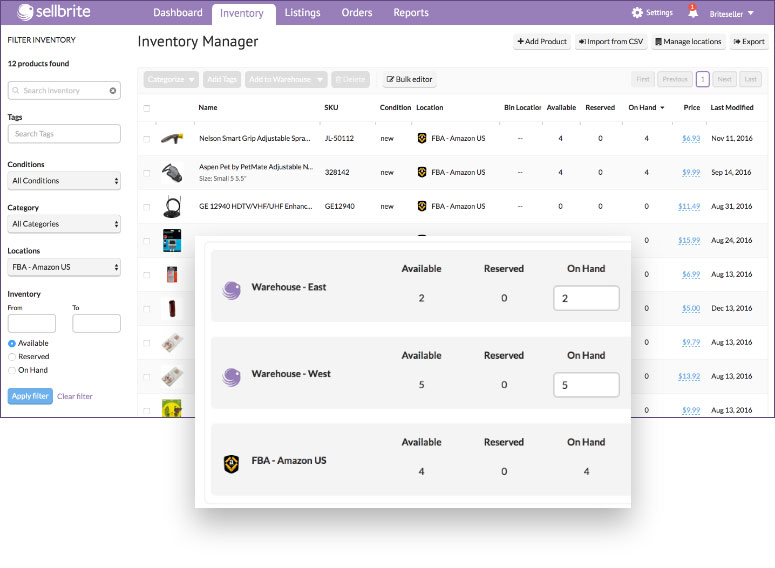The width and height of the screenshot is (775, 568).
Task: Choose the Reserved radio option
Action: tap(12, 357)
